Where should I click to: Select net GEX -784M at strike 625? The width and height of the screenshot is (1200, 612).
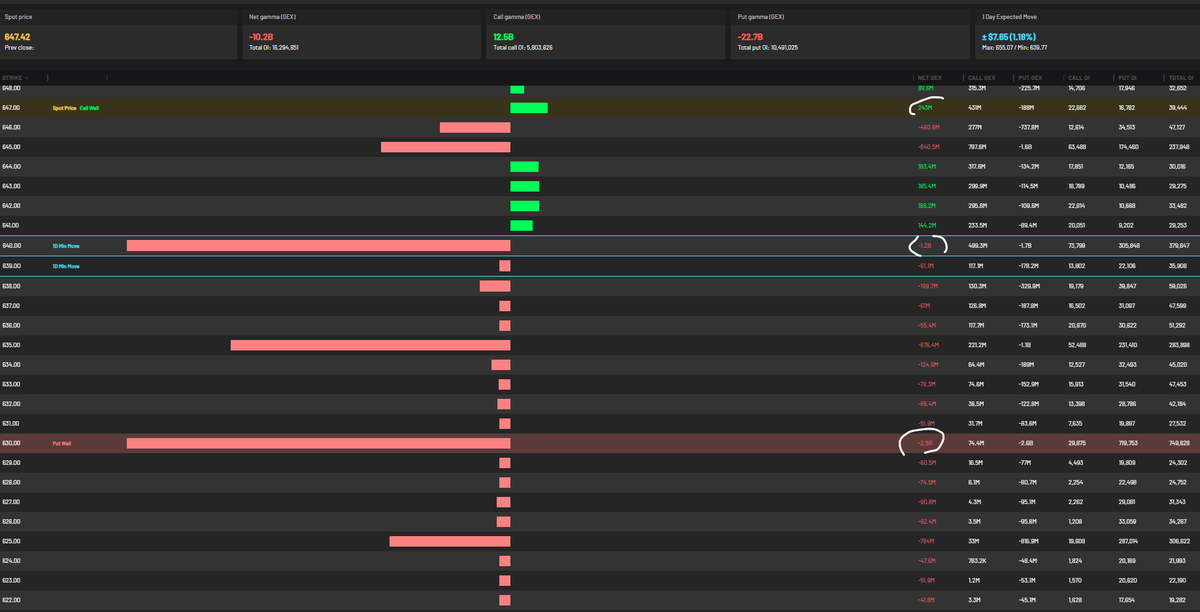click(x=925, y=542)
